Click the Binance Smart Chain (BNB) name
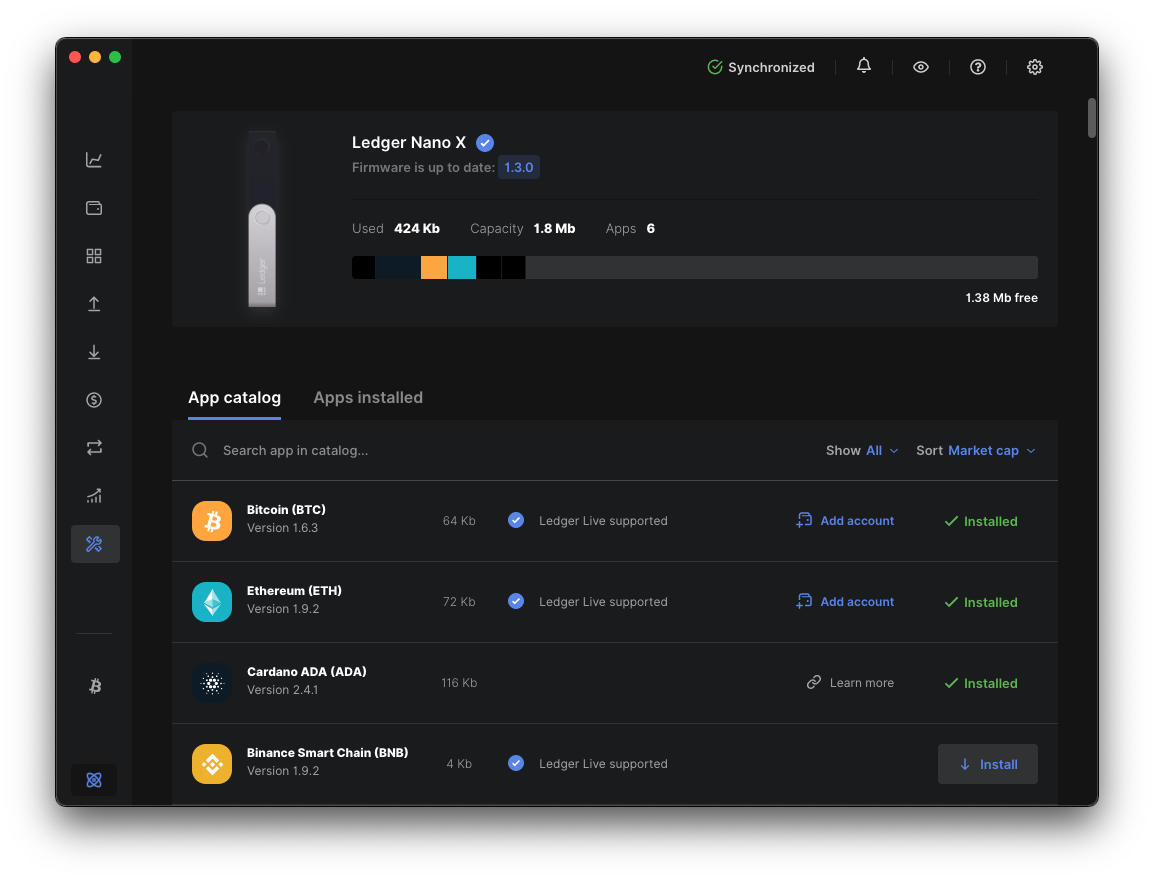This screenshot has width=1154, height=880. (328, 752)
